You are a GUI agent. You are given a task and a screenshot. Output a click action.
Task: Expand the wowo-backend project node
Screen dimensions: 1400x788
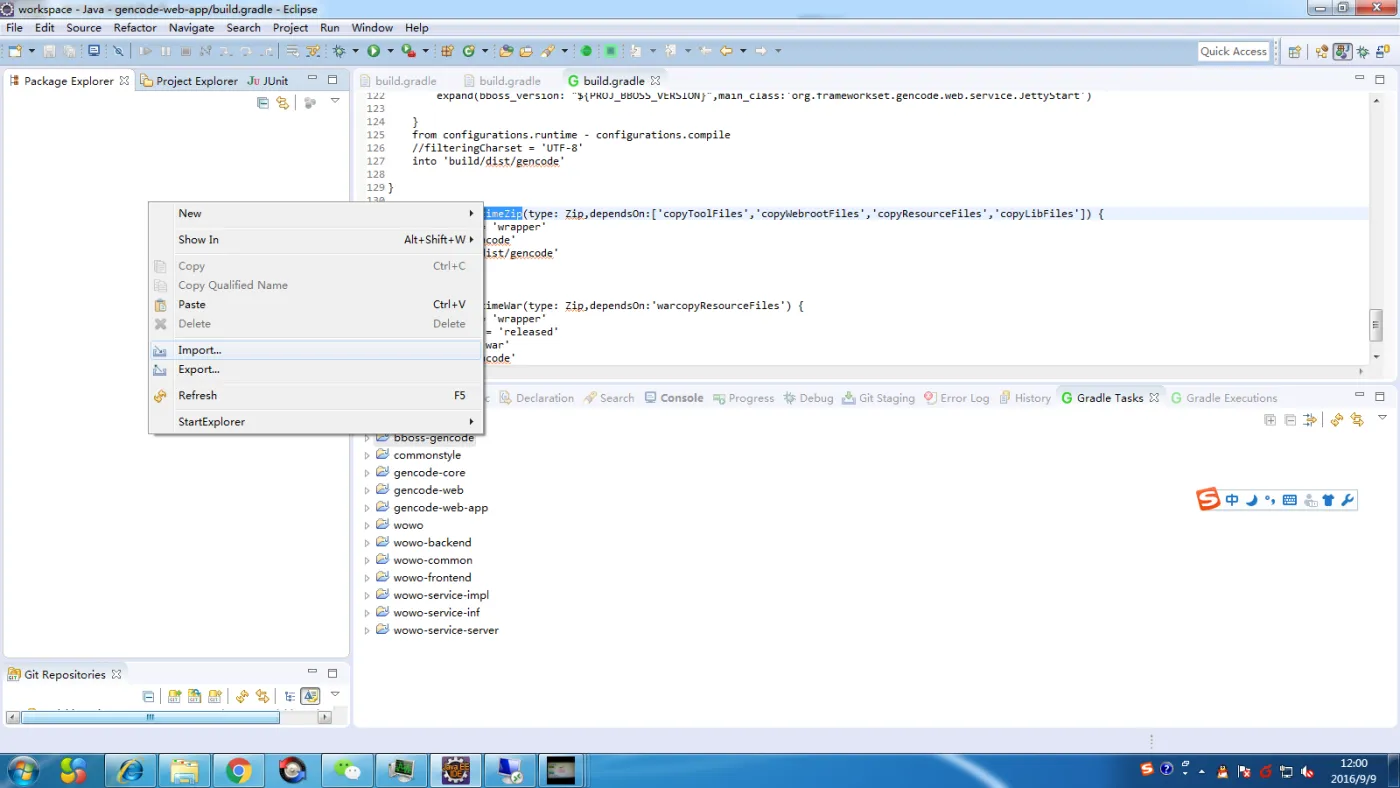[367, 543]
